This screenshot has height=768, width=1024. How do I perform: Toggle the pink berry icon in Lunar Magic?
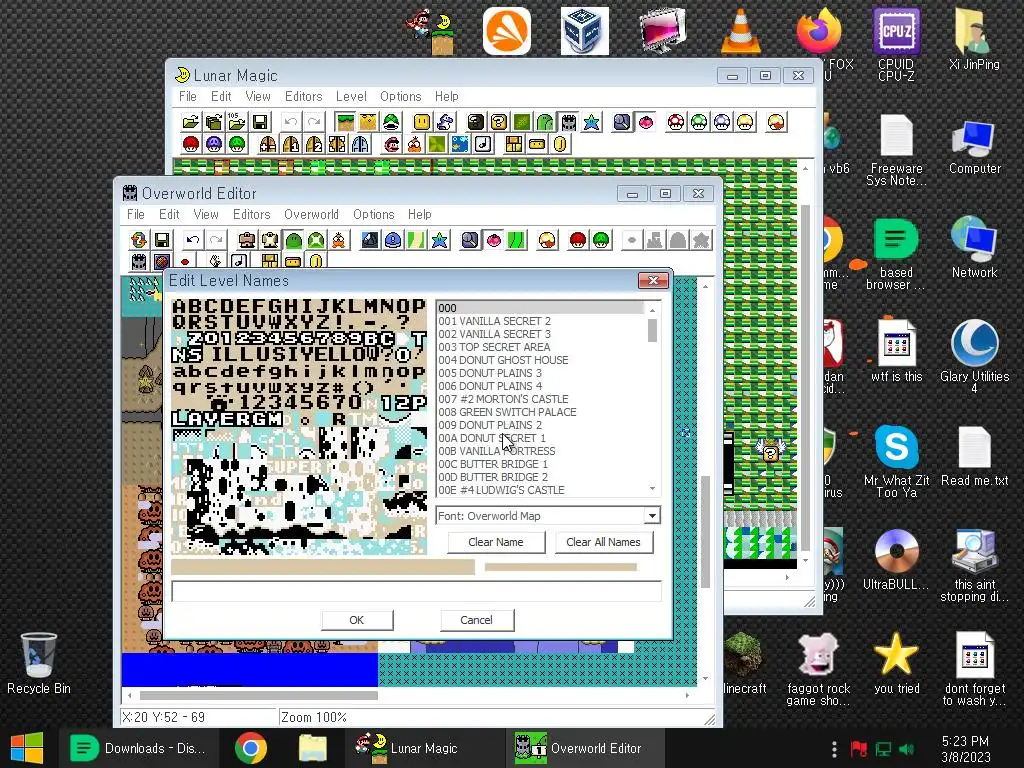click(645, 122)
